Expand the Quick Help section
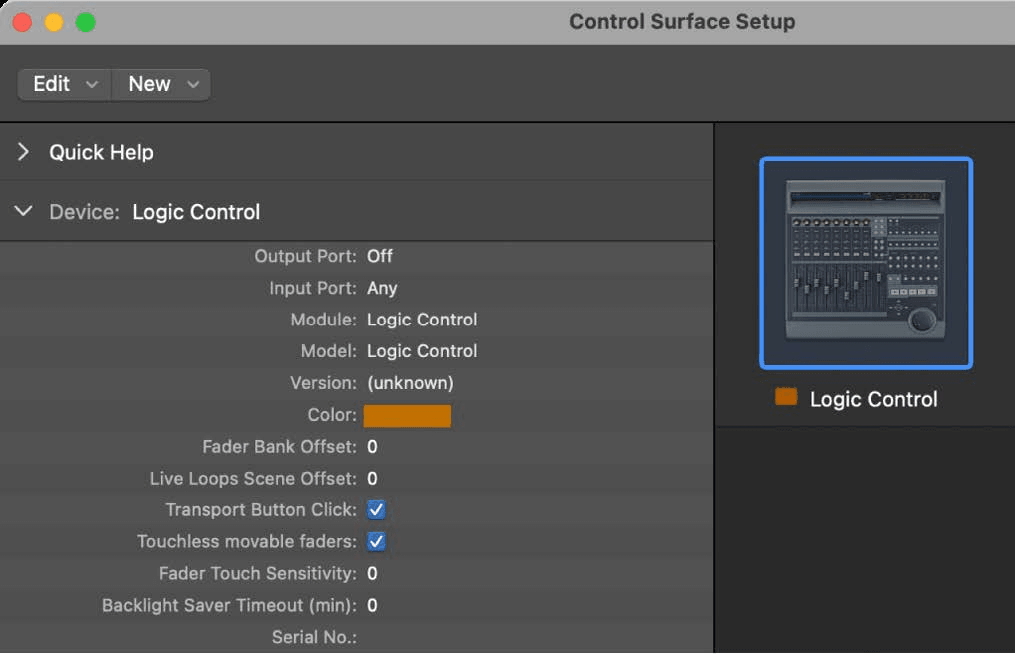 click(x=23, y=152)
